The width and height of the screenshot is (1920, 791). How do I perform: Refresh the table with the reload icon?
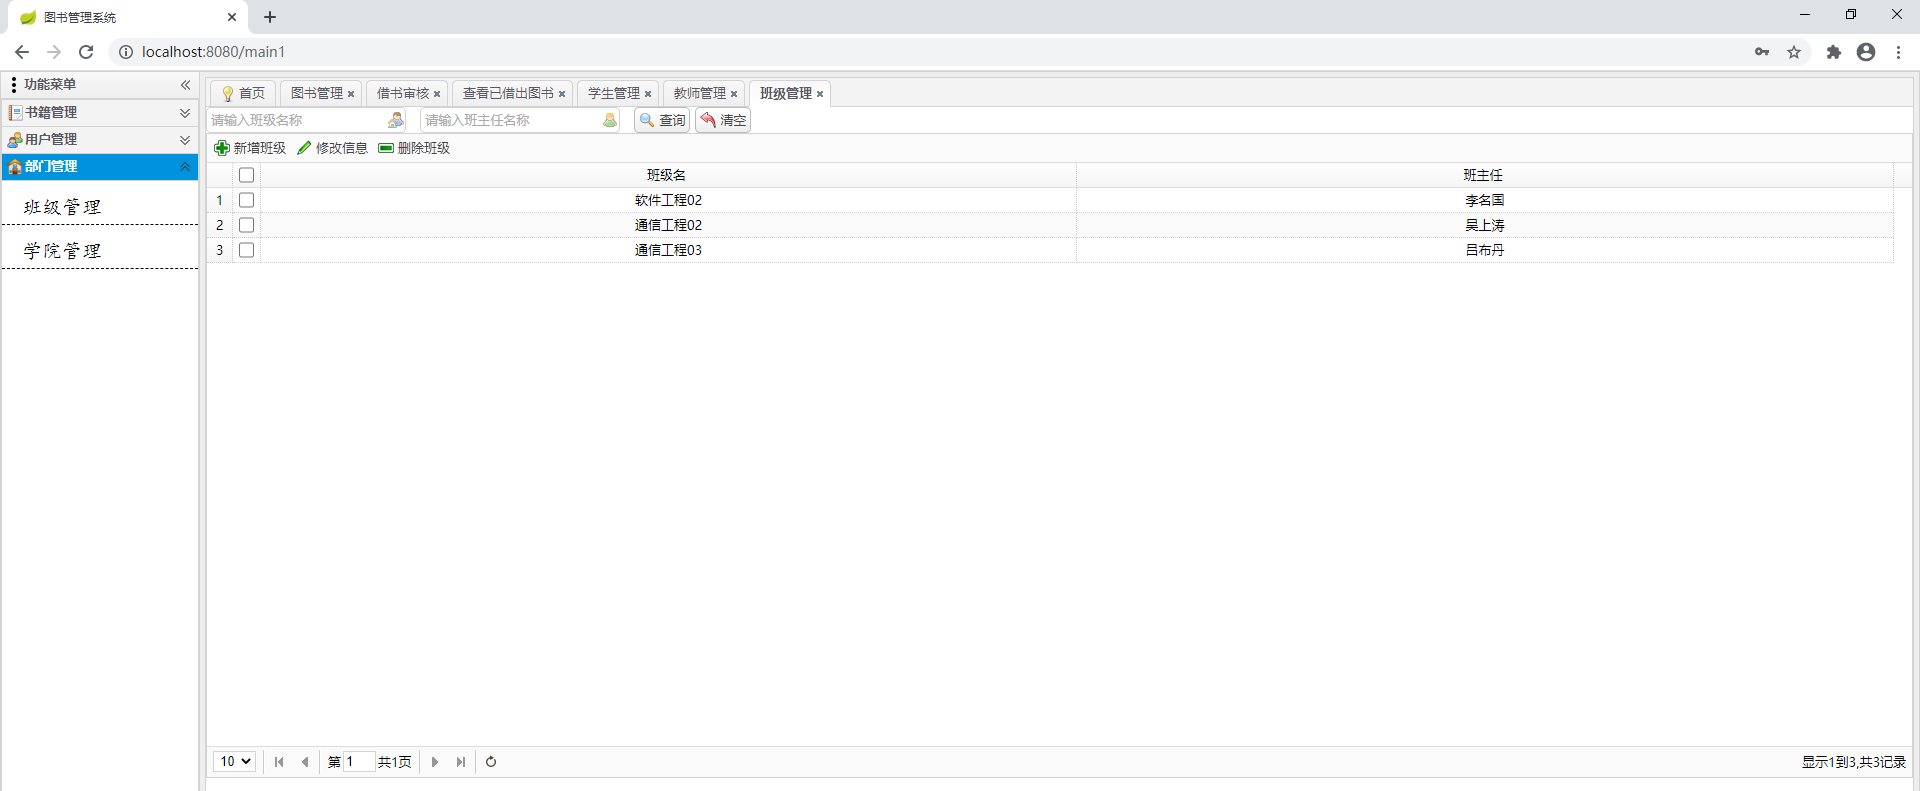(x=491, y=762)
